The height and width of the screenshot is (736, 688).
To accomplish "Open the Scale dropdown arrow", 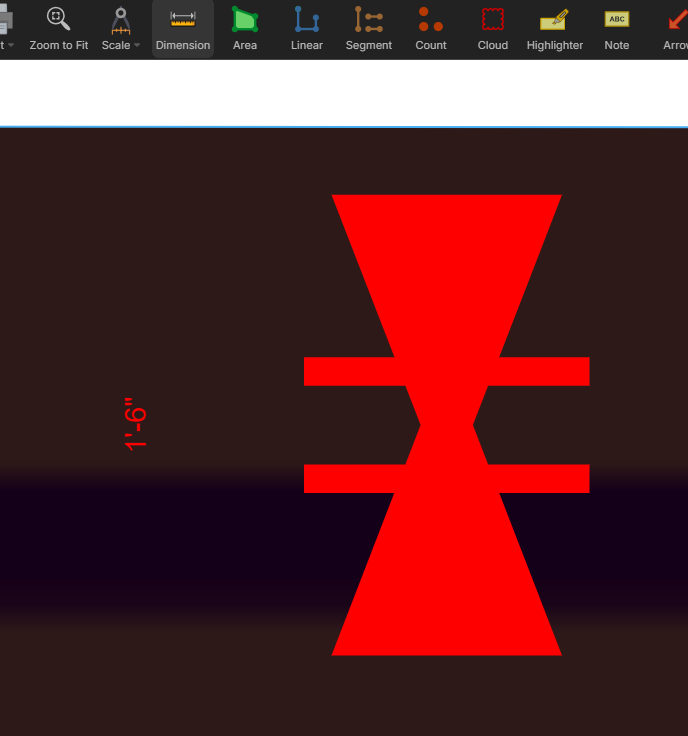I will [x=137, y=46].
